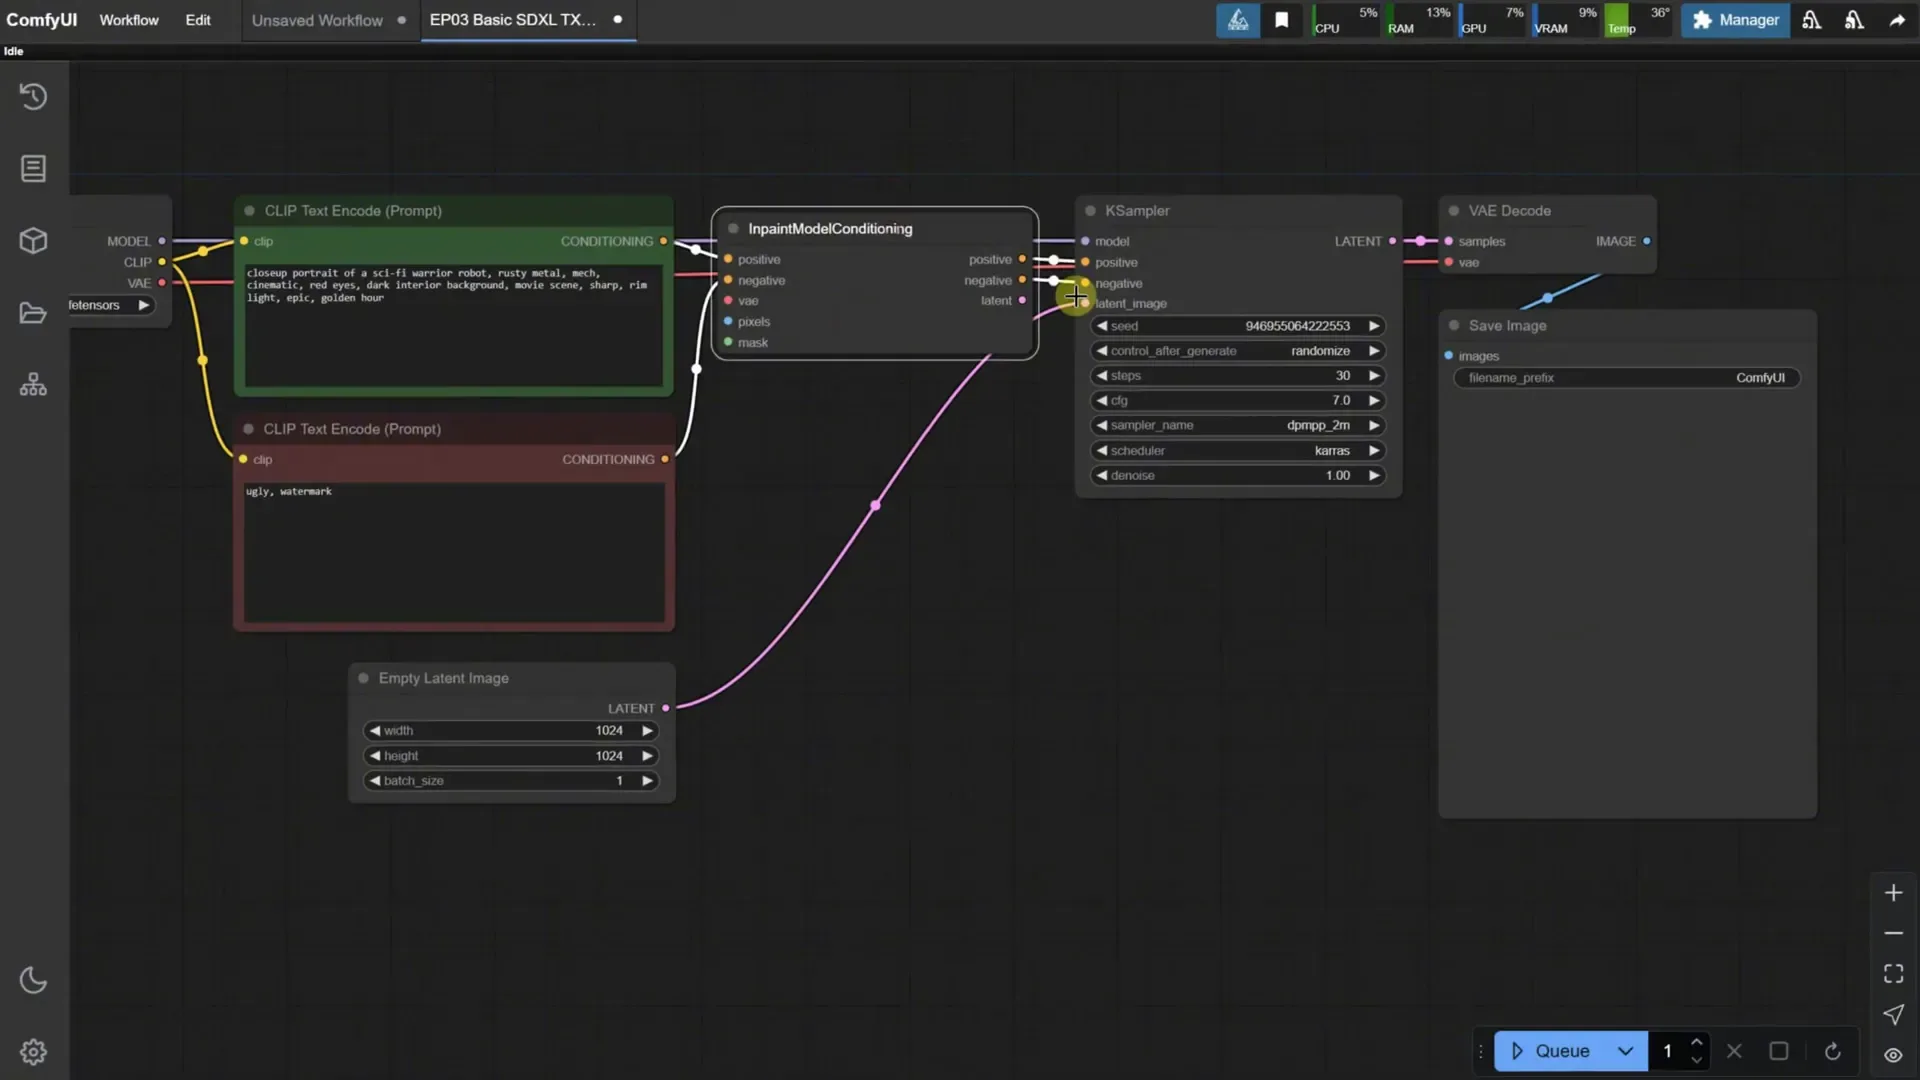Click the share arrow icon at top right
Image resolution: width=1920 pixels, height=1080 pixels.
point(1896,19)
